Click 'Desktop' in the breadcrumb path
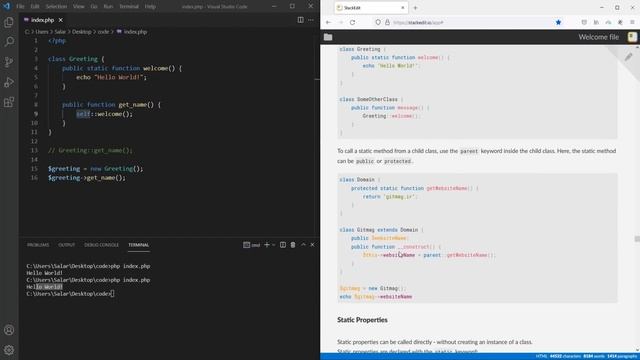Screen dimensions: 640x360 (82, 31)
